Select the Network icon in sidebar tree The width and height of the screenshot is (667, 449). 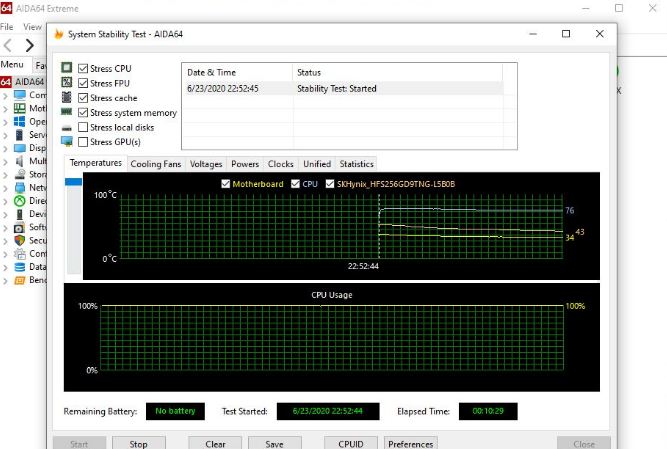(x=20, y=188)
